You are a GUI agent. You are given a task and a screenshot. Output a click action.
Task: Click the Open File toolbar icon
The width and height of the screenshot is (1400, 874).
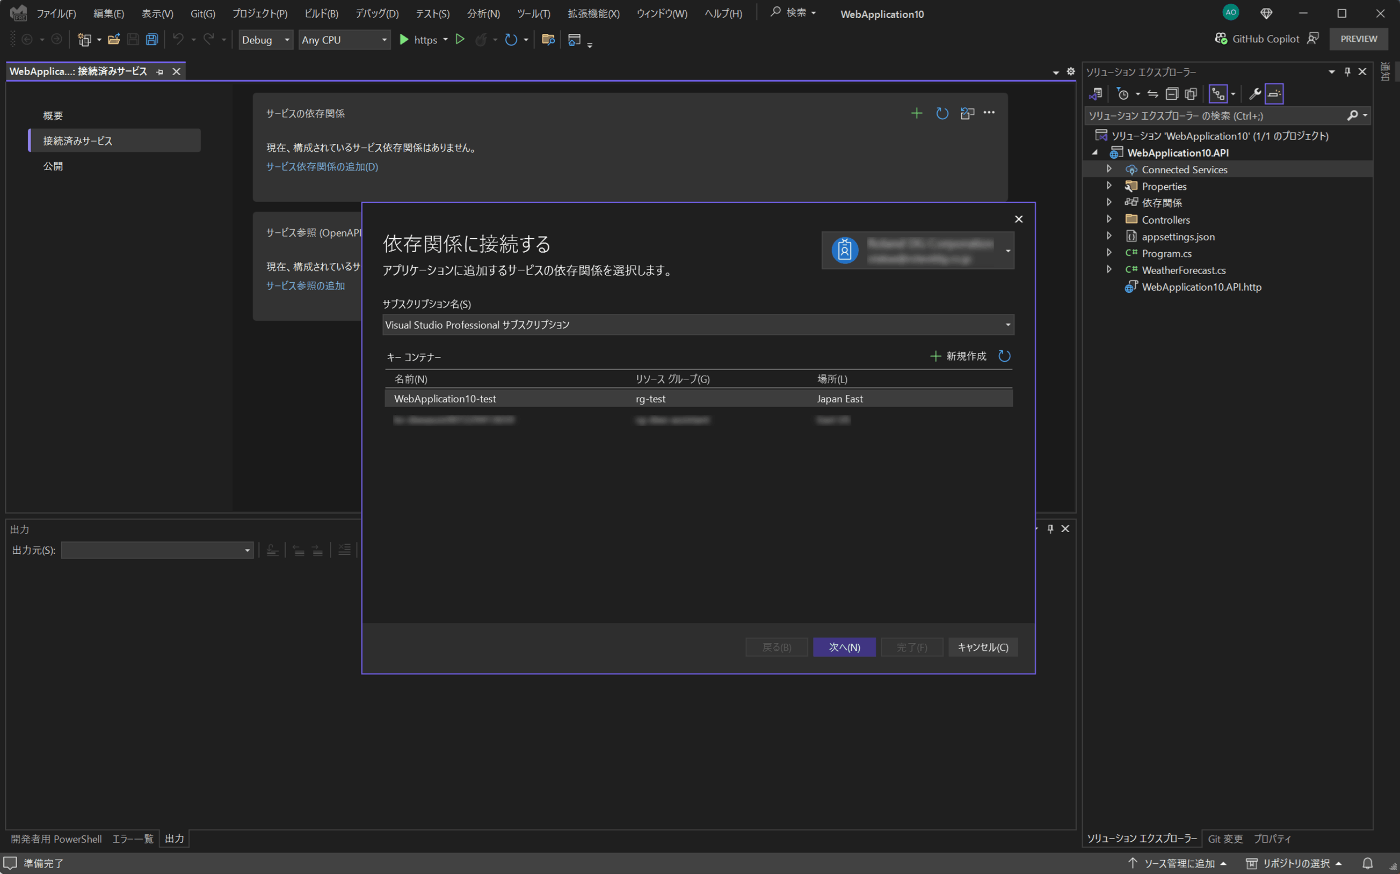click(114, 40)
